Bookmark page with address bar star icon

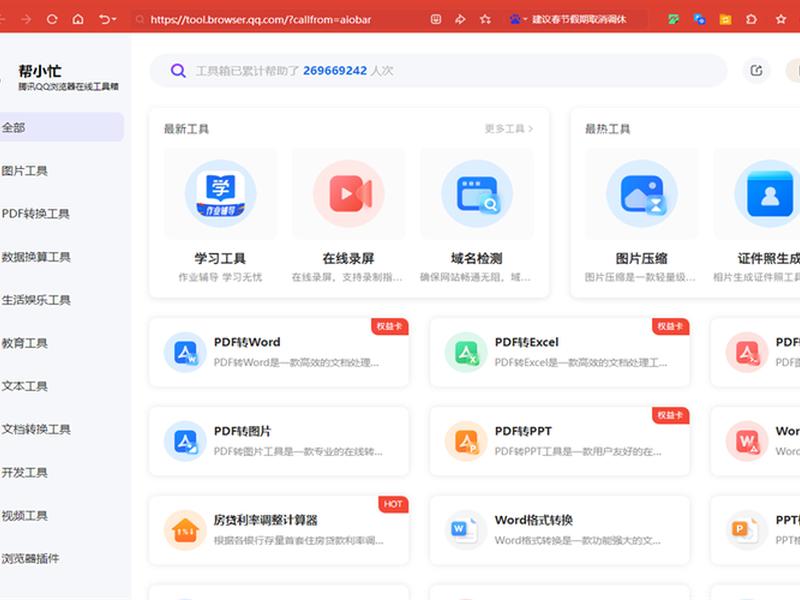click(x=485, y=19)
